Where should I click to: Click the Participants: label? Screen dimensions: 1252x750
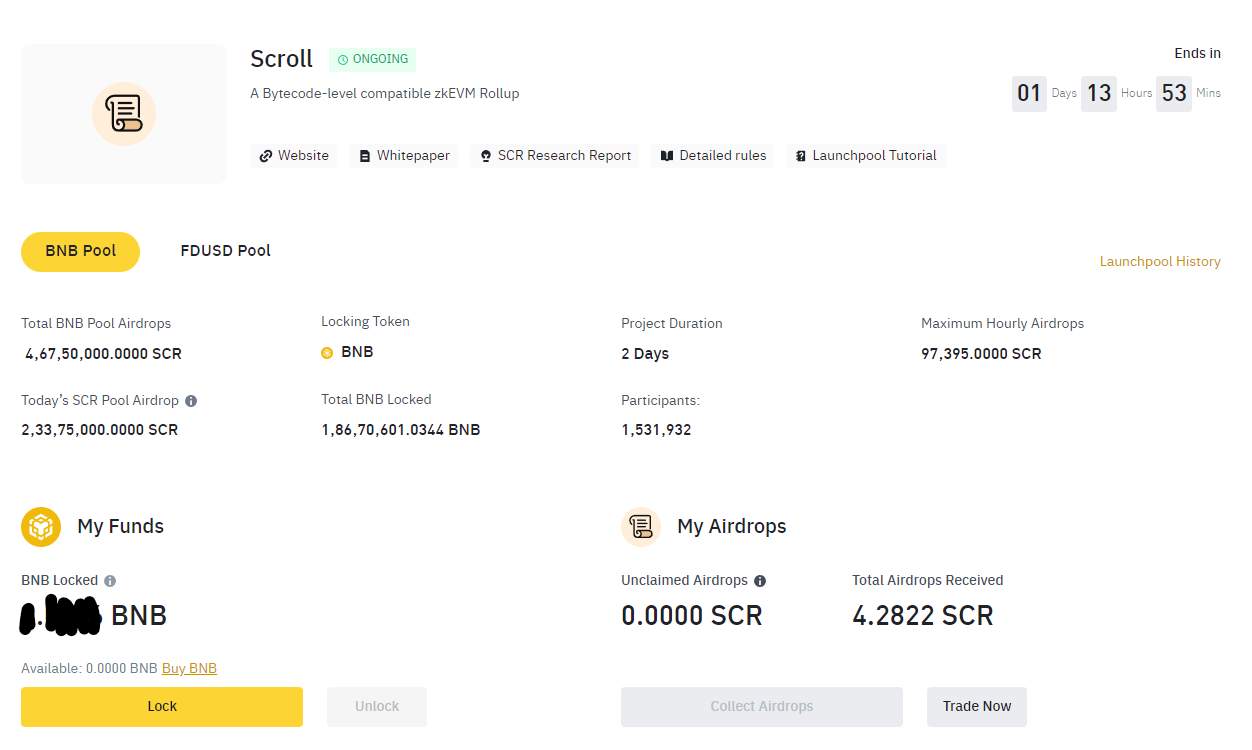coord(660,400)
